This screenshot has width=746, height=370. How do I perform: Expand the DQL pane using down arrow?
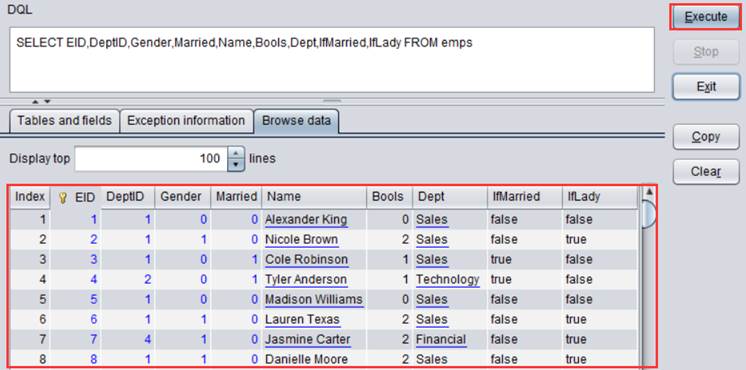coord(47,101)
